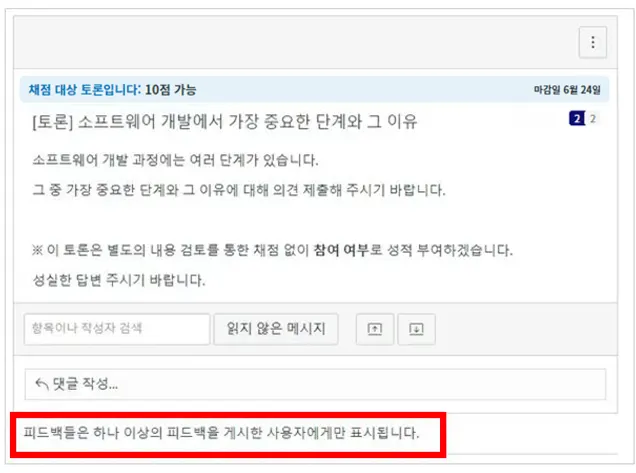The width and height of the screenshot is (636, 473).
Task: Click the reply arrow icon beside 댓글 작성
Action: [42, 383]
